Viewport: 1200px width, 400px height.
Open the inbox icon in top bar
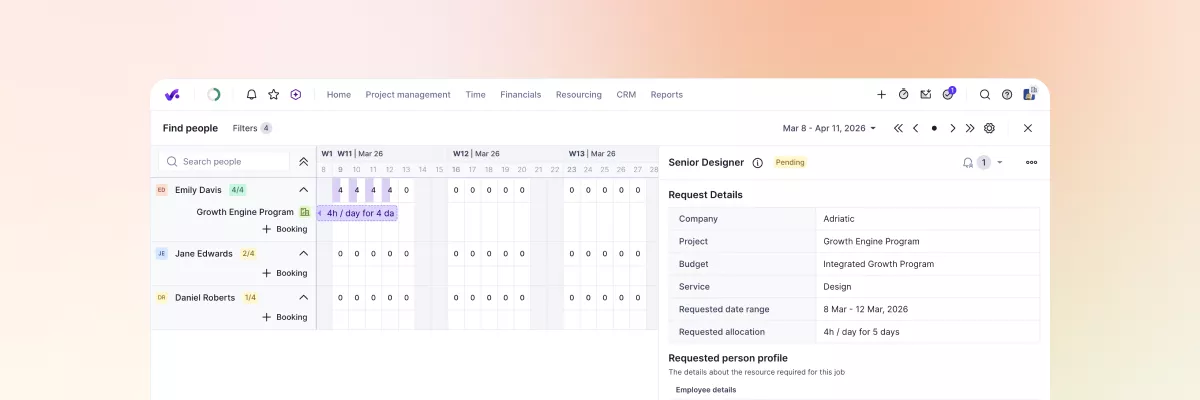click(x=926, y=95)
